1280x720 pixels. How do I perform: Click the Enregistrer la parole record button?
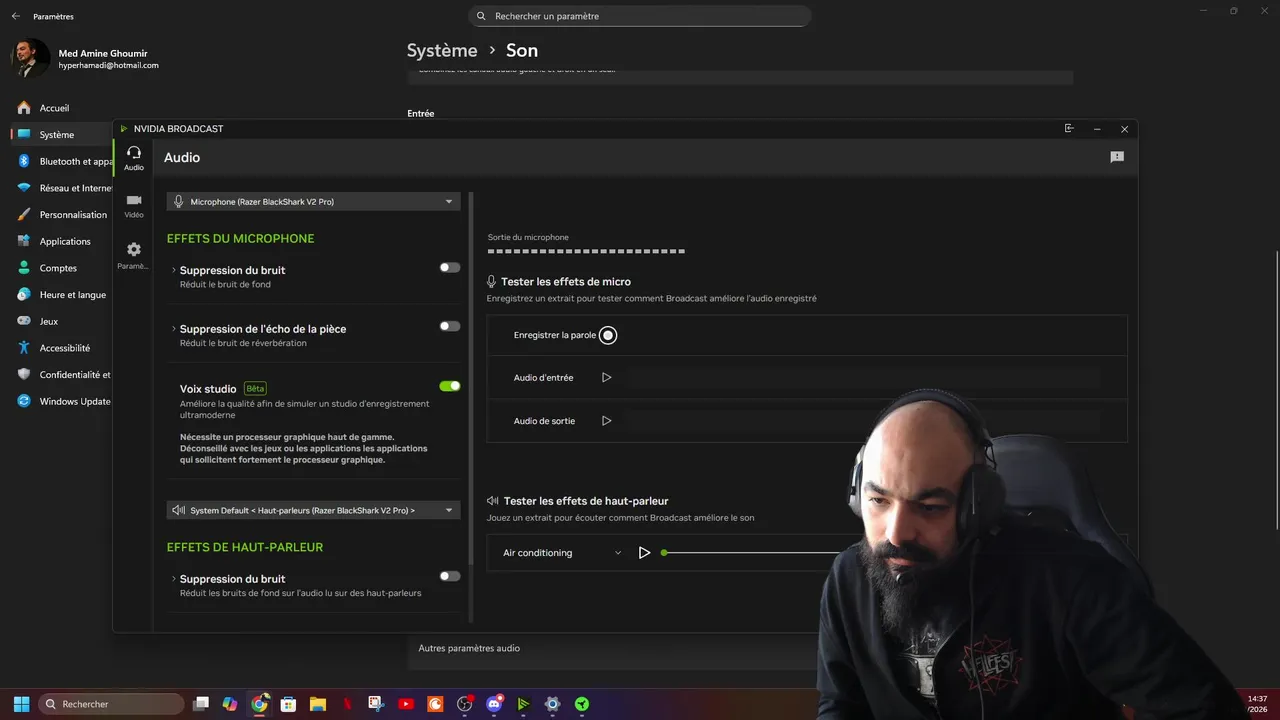pyautogui.click(x=608, y=335)
